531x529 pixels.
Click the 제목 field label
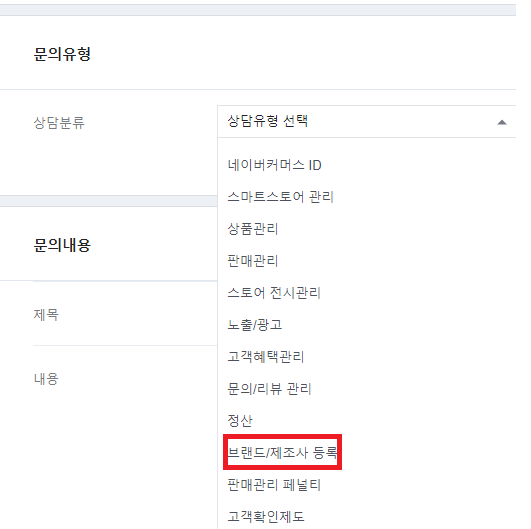(46, 315)
